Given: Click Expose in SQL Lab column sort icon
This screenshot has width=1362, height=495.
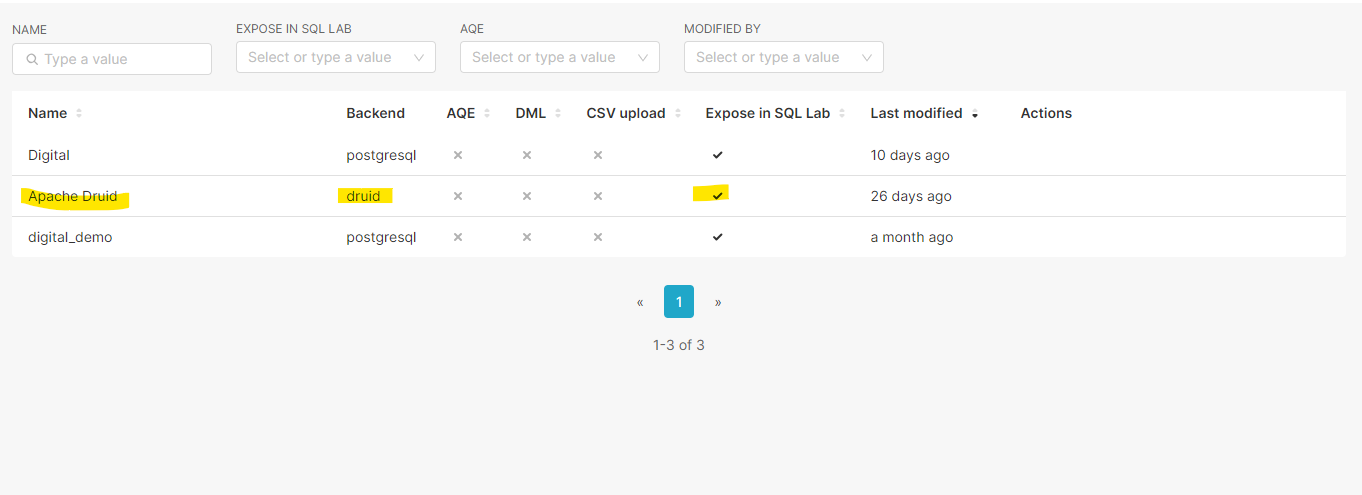Looking at the screenshot, I should click(843, 114).
